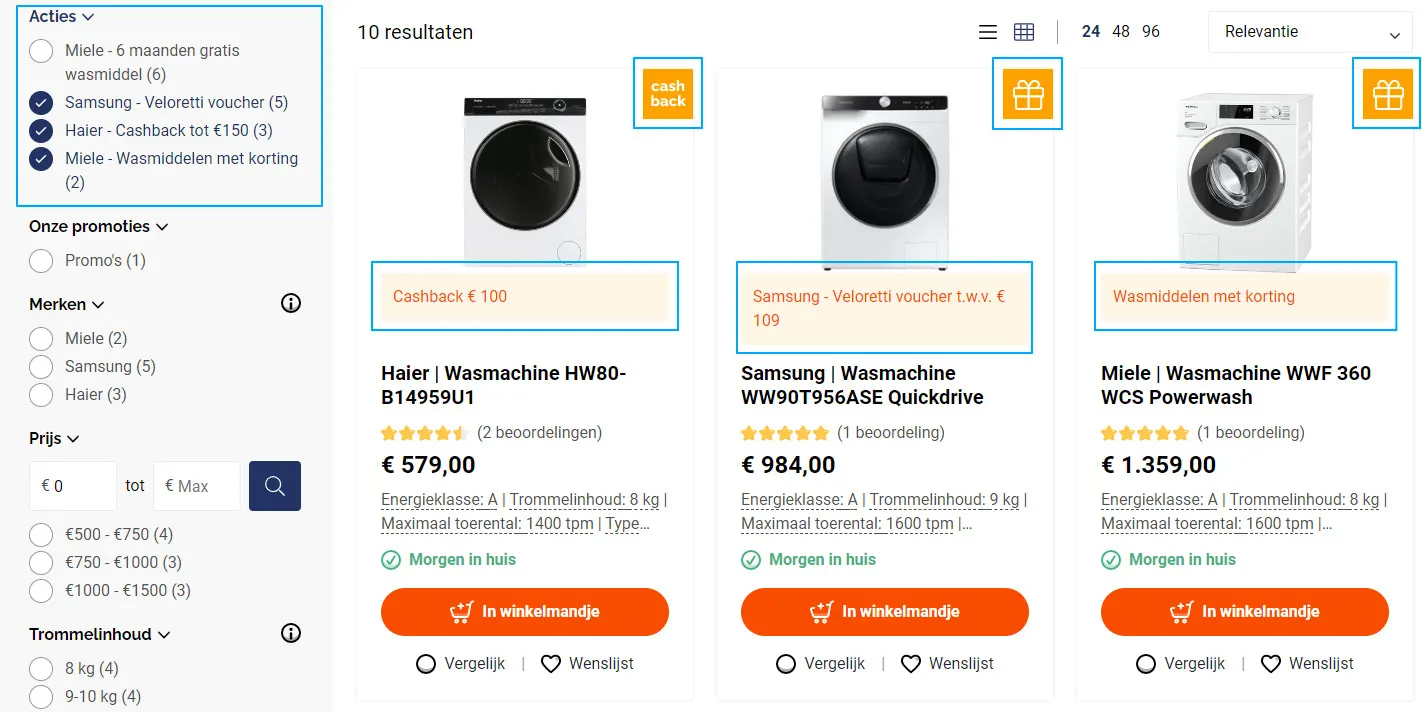Open the info icon next to Trommelinhoud
The width and height of the screenshot is (1422, 712).
click(290, 632)
